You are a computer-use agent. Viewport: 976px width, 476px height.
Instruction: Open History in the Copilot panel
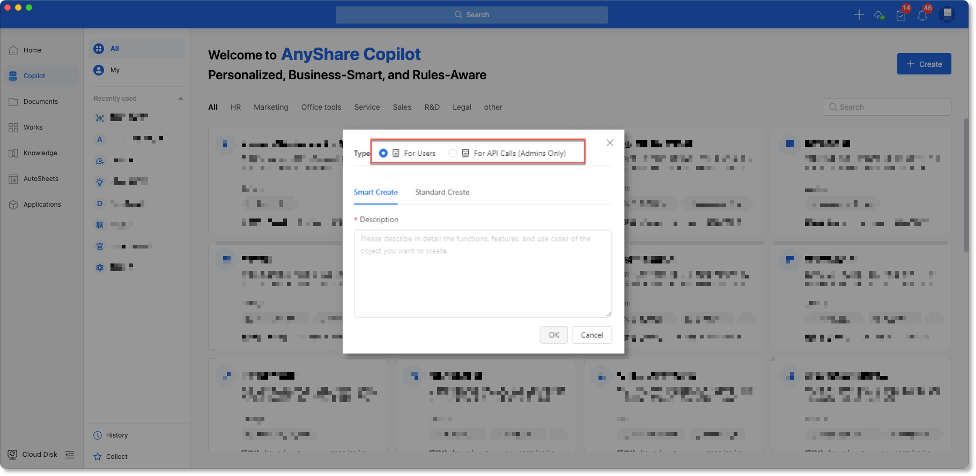point(116,435)
